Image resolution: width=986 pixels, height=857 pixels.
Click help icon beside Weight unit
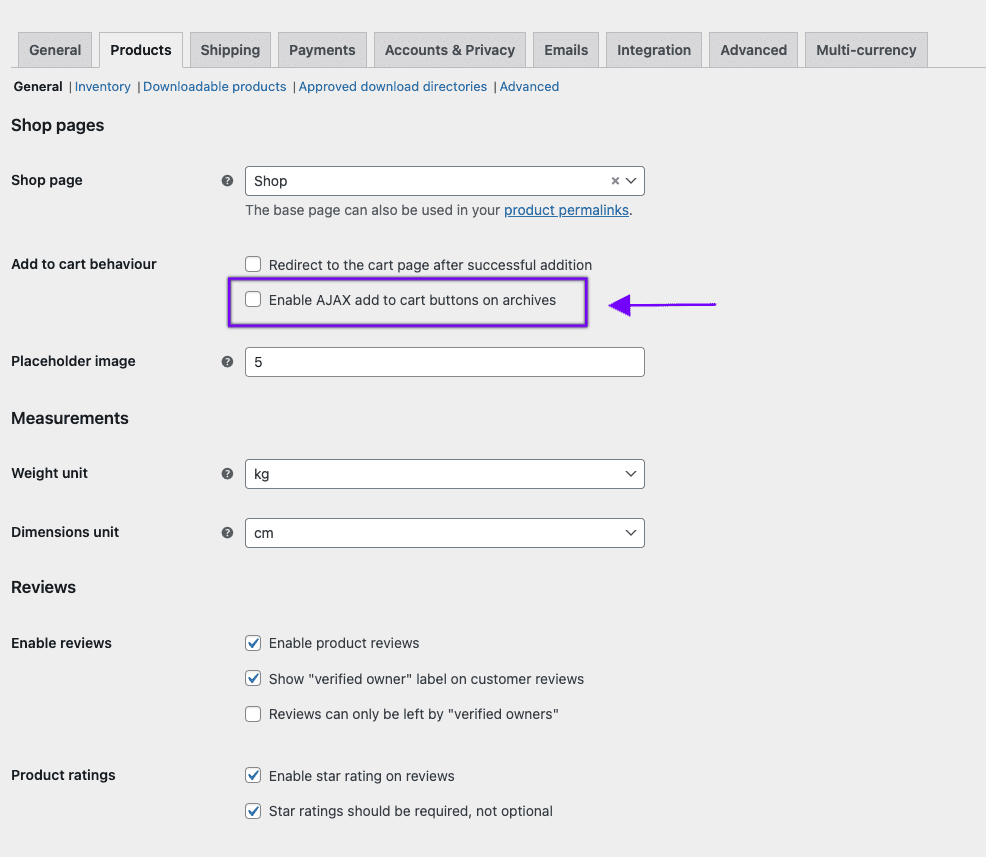[x=227, y=473]
